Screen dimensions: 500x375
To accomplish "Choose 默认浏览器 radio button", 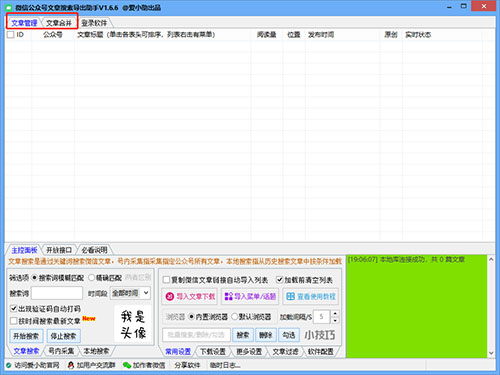I will pos(235,317).
